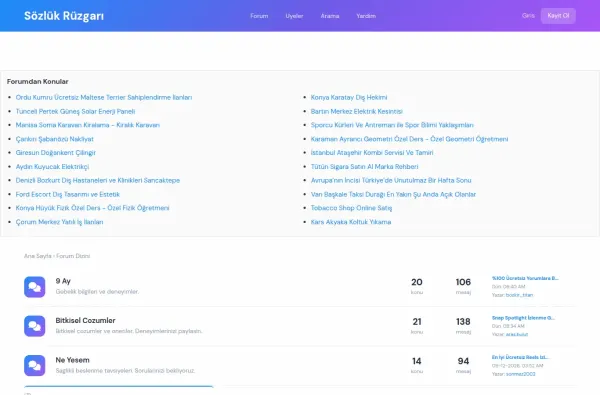Open the Arama menu item
This screenshot has height=395, width=600.
[x=330, y=16]
